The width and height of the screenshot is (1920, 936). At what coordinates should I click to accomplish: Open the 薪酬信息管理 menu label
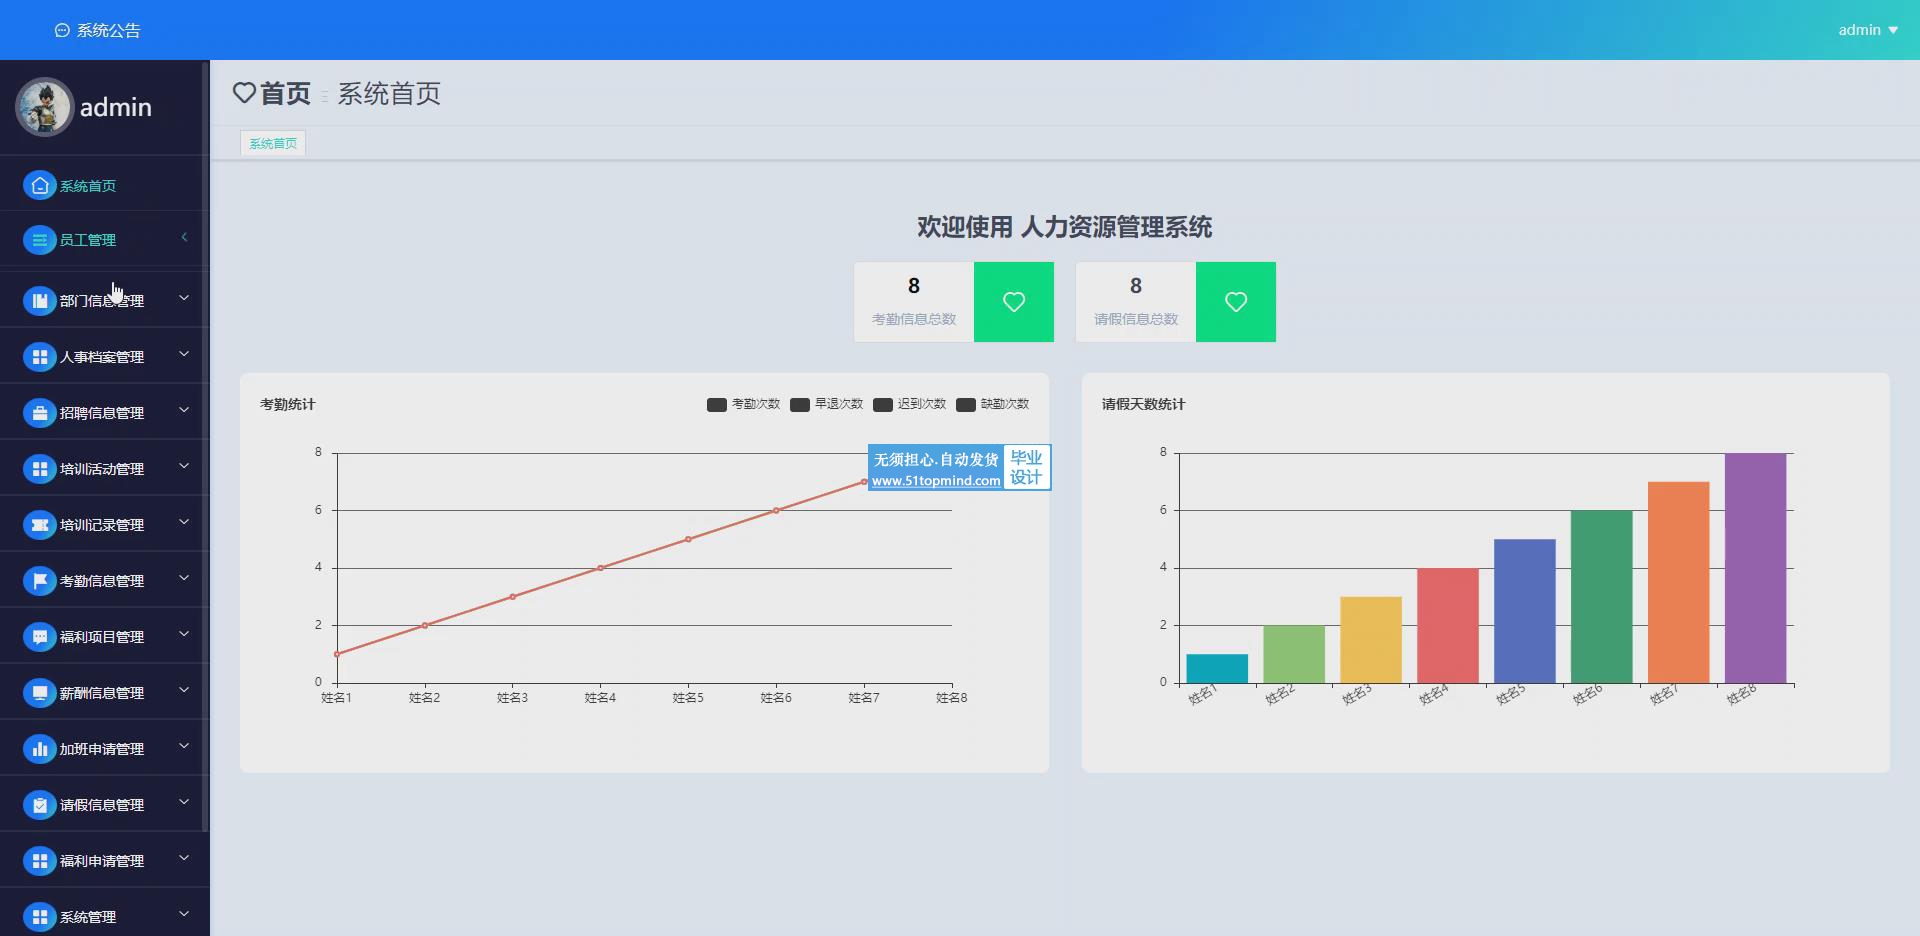(102, 693)
